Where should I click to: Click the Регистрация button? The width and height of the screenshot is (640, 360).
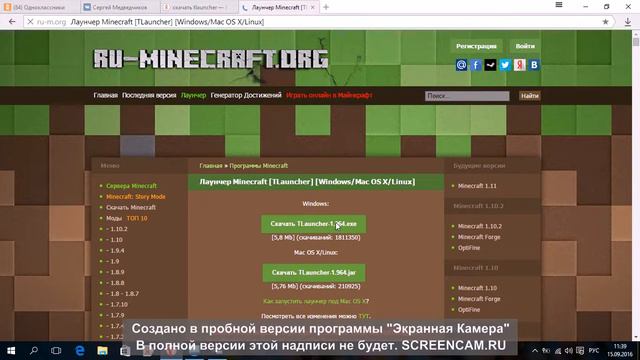tap(476, 46)
